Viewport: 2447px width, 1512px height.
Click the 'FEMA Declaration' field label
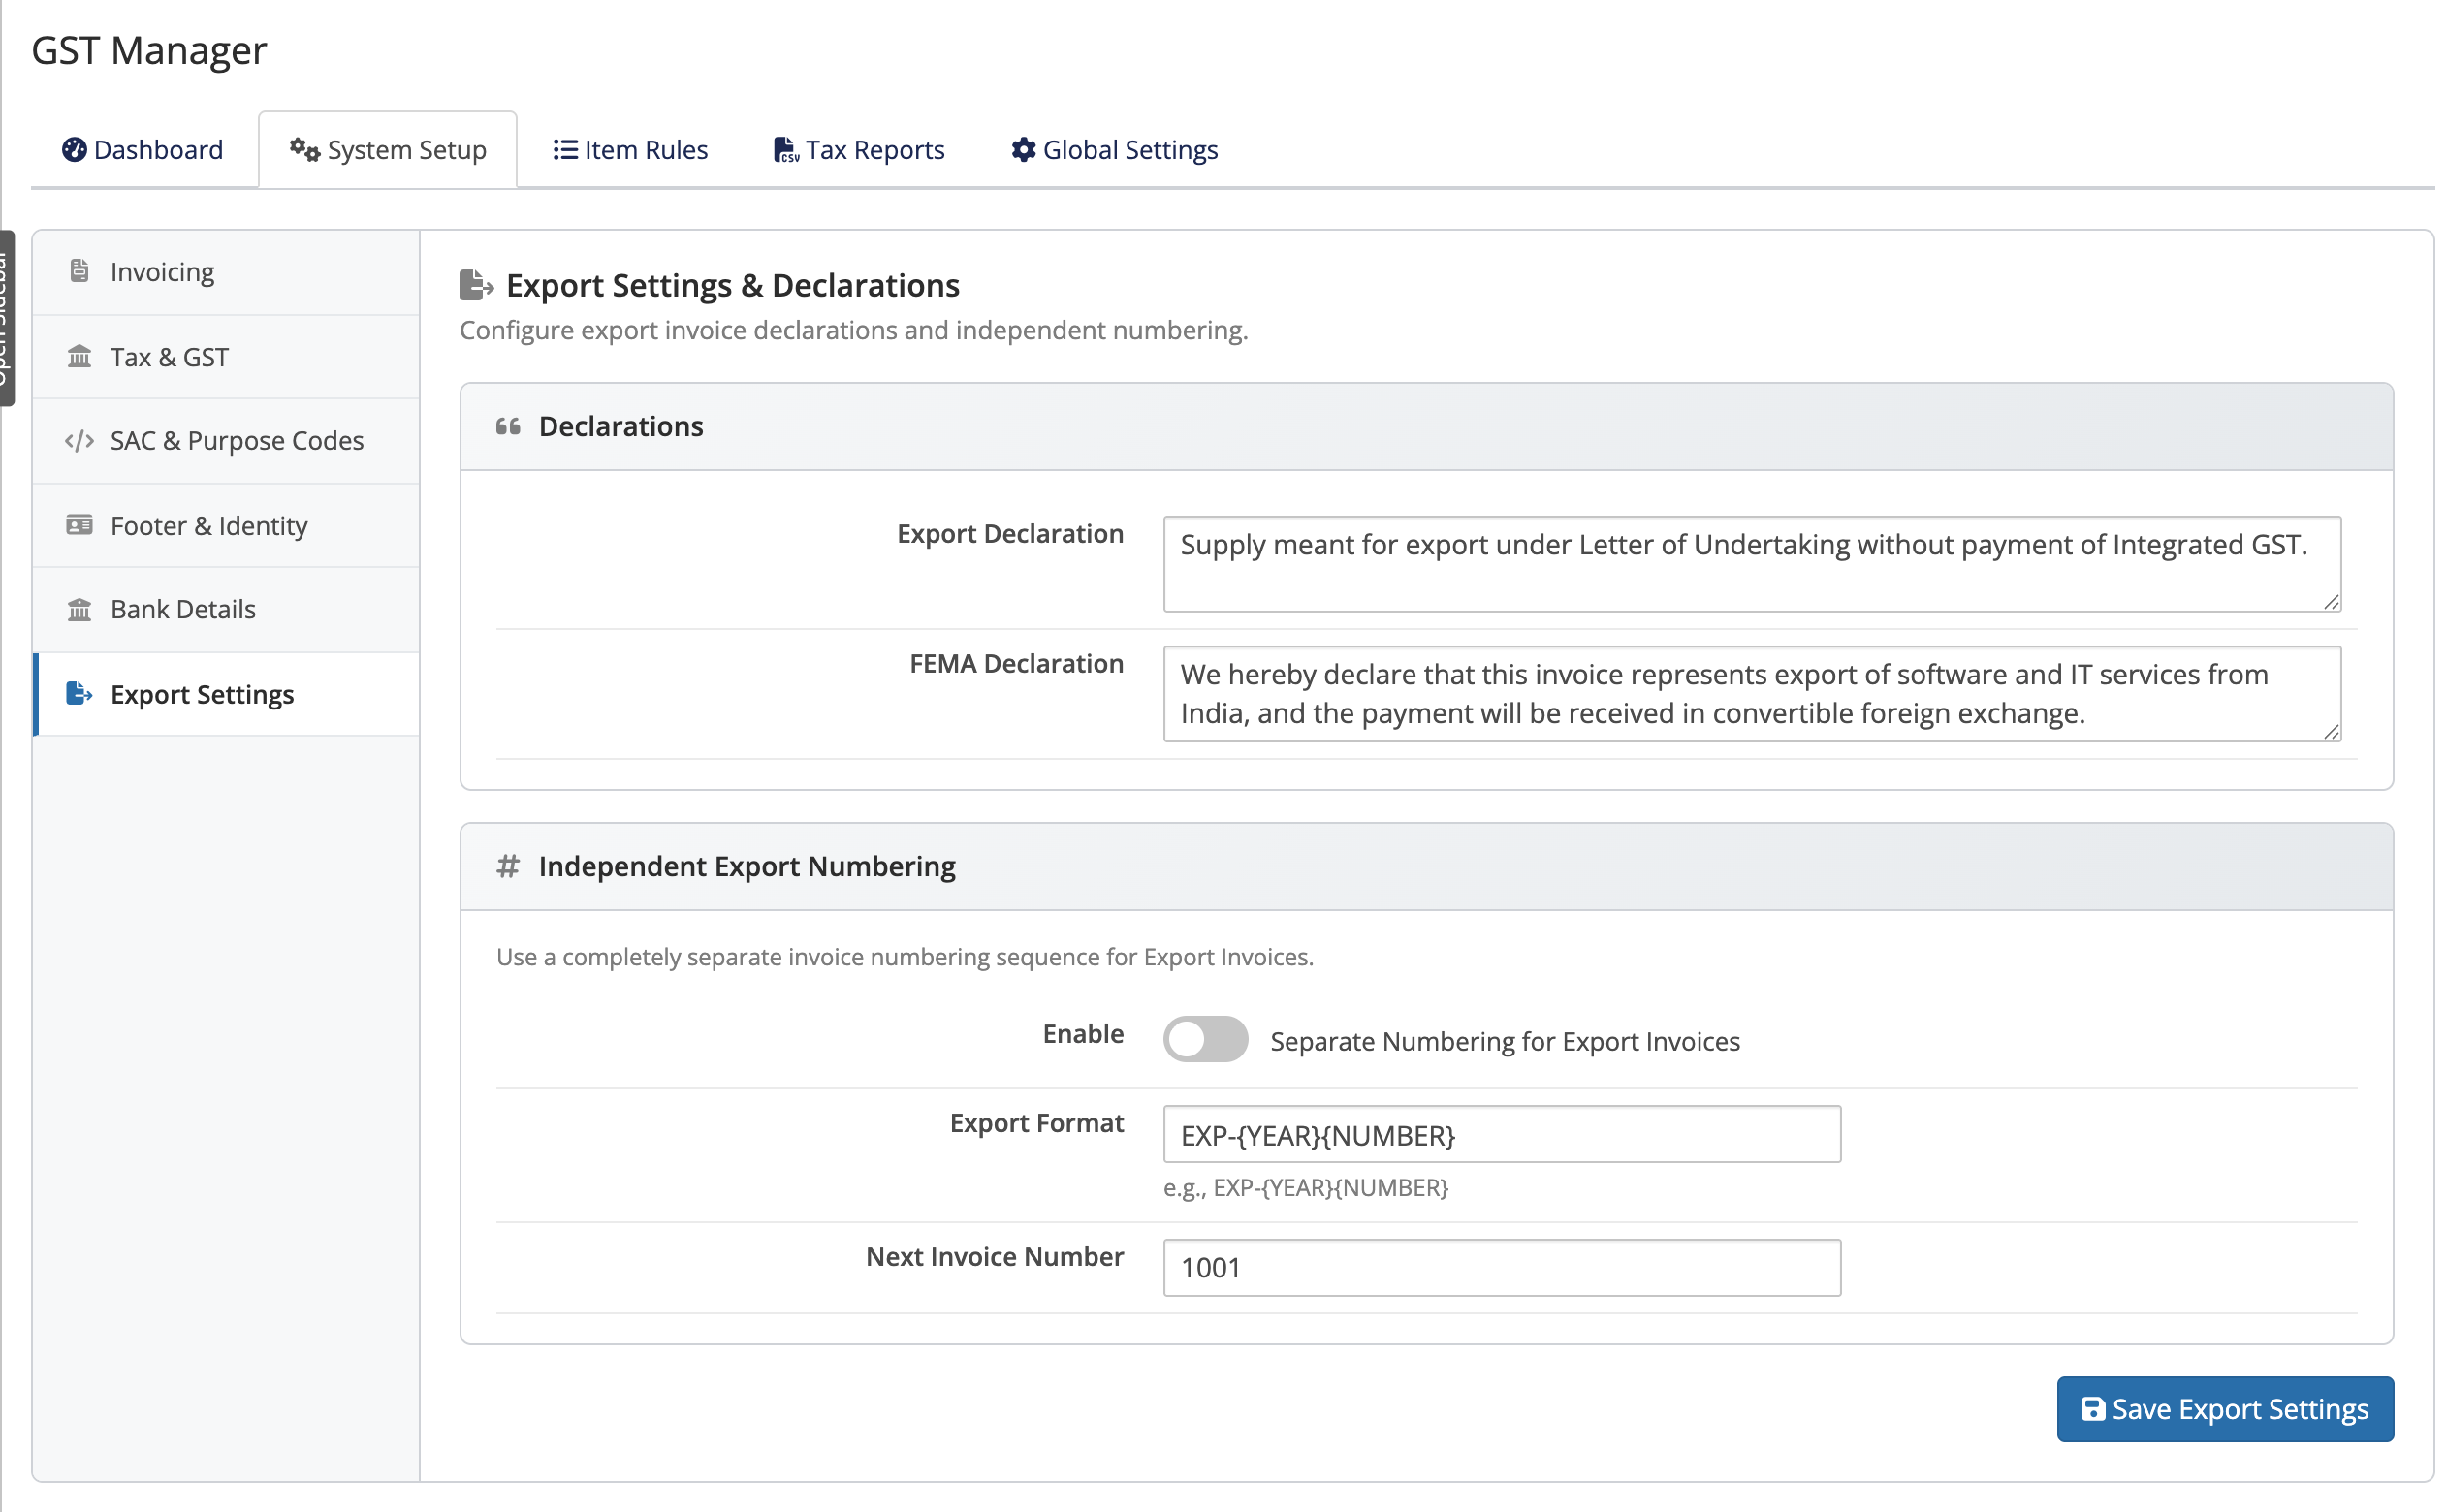click(1016, 664)
